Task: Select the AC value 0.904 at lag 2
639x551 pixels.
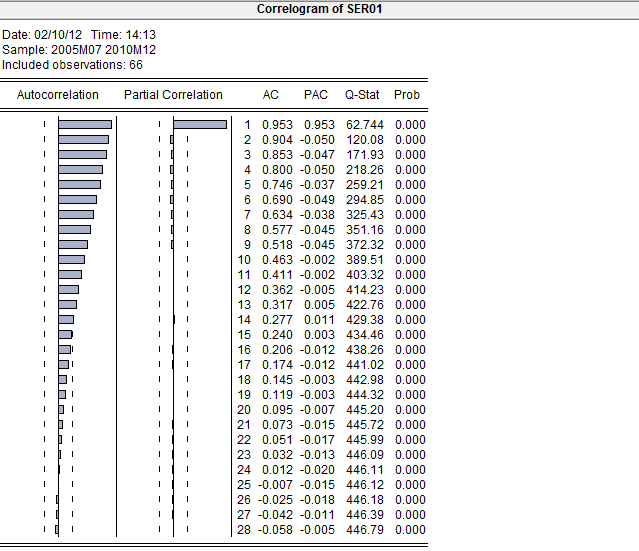Action: pos(277,140)
